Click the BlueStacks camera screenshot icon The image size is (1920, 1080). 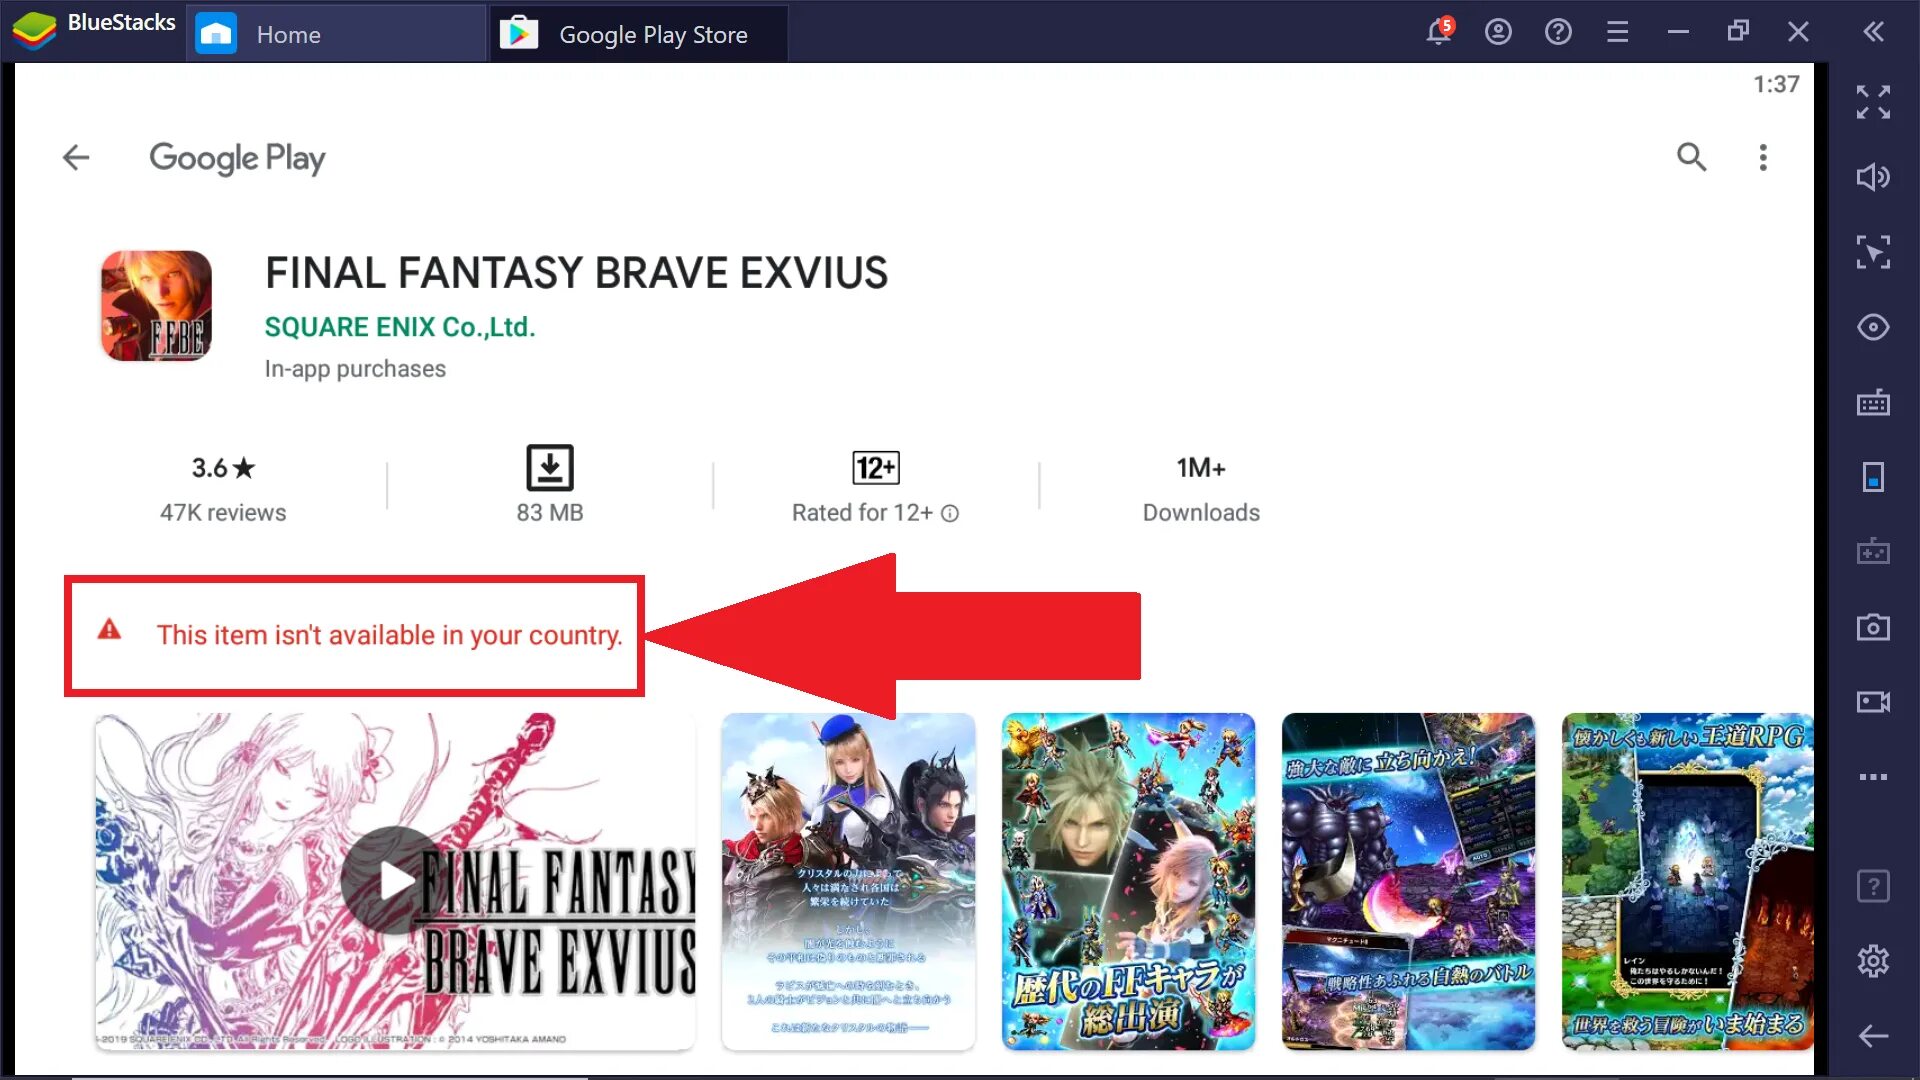point(1874,626)
